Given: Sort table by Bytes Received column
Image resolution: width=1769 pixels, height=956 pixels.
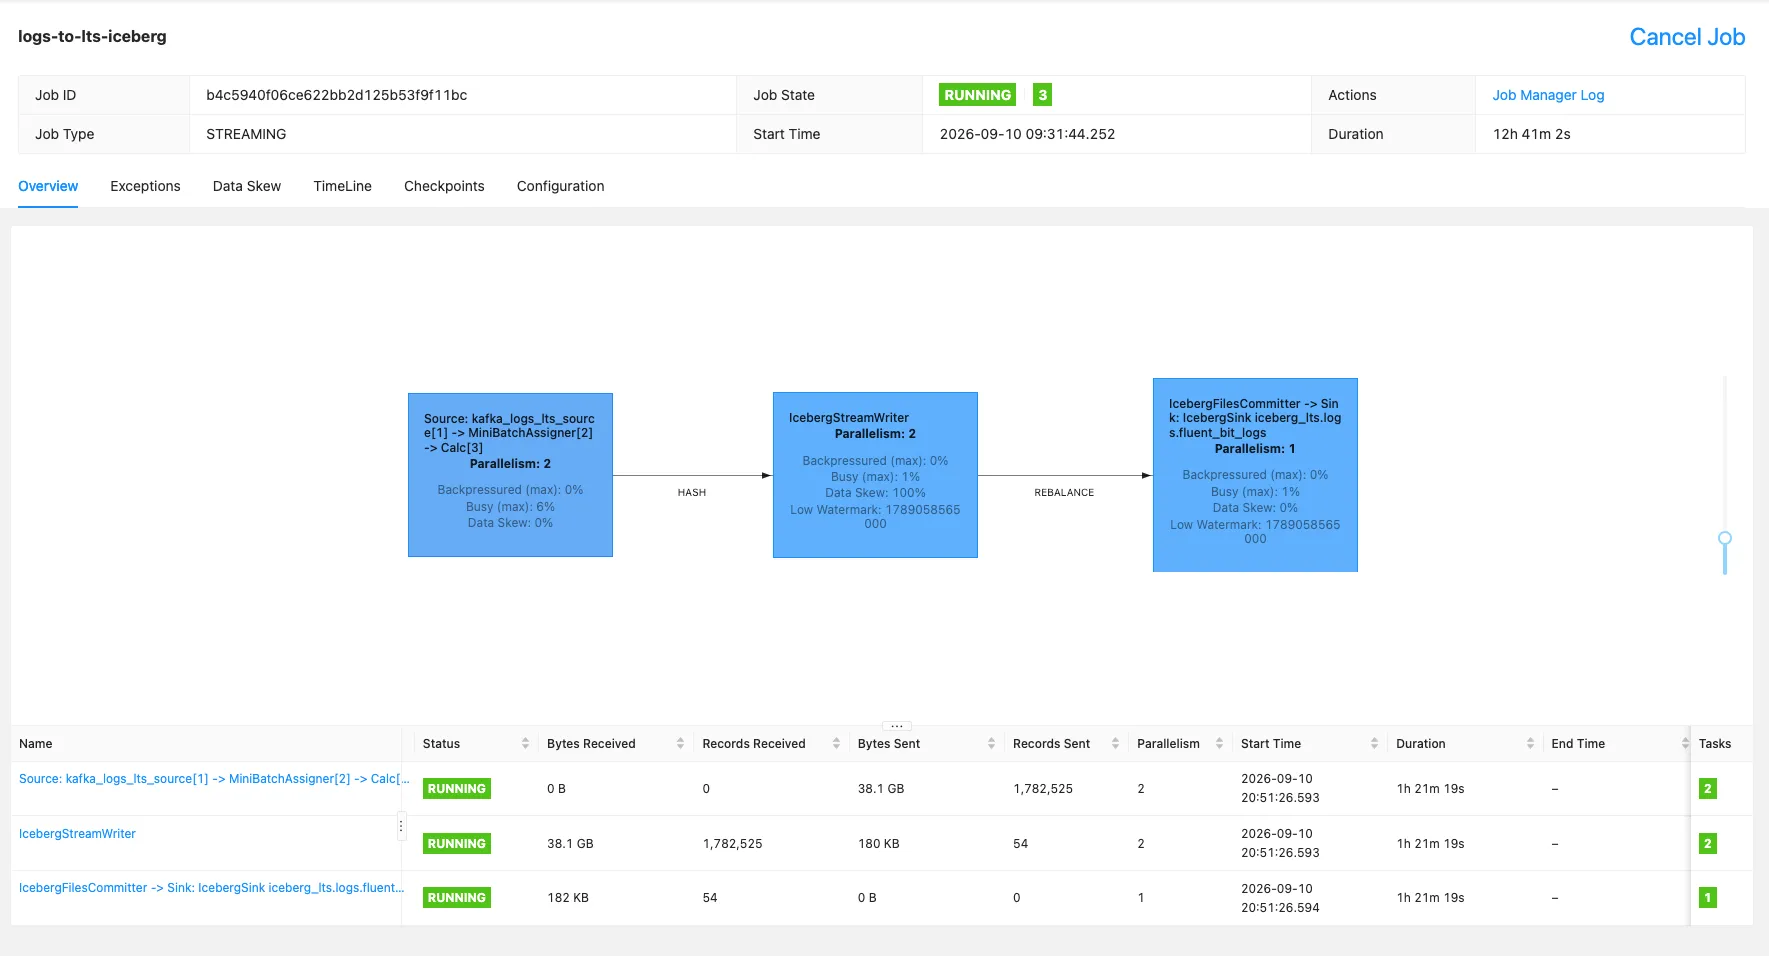Looking at the screenshot, I should click(680, 743).
